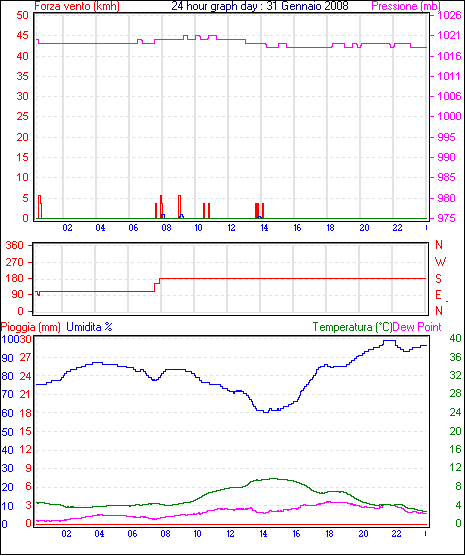Click the 08 hour mark on bottom chart
The width and height of the screenshot is (465, 556).
tap(165, 533)
